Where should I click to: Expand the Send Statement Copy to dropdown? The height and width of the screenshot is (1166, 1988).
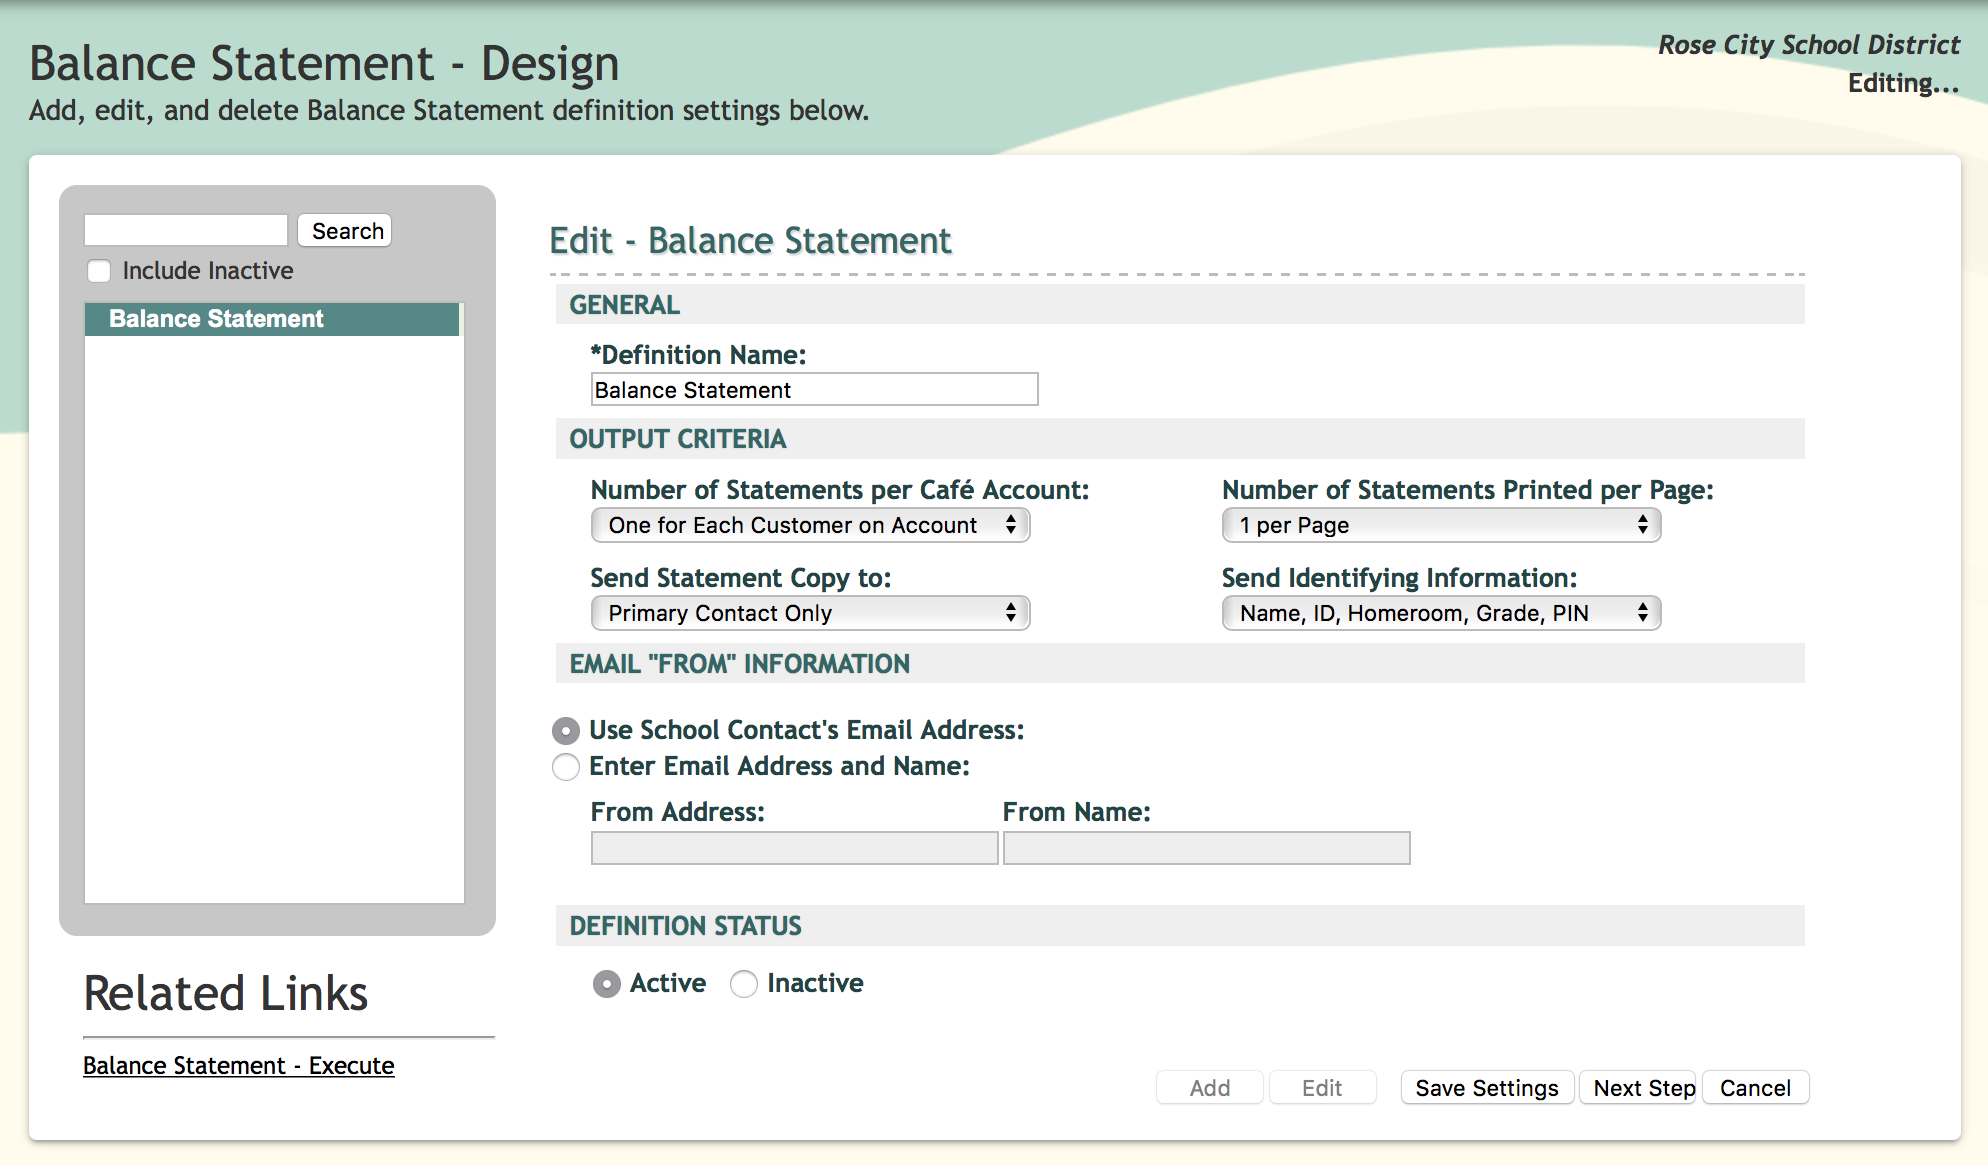[x=810, y=613]
